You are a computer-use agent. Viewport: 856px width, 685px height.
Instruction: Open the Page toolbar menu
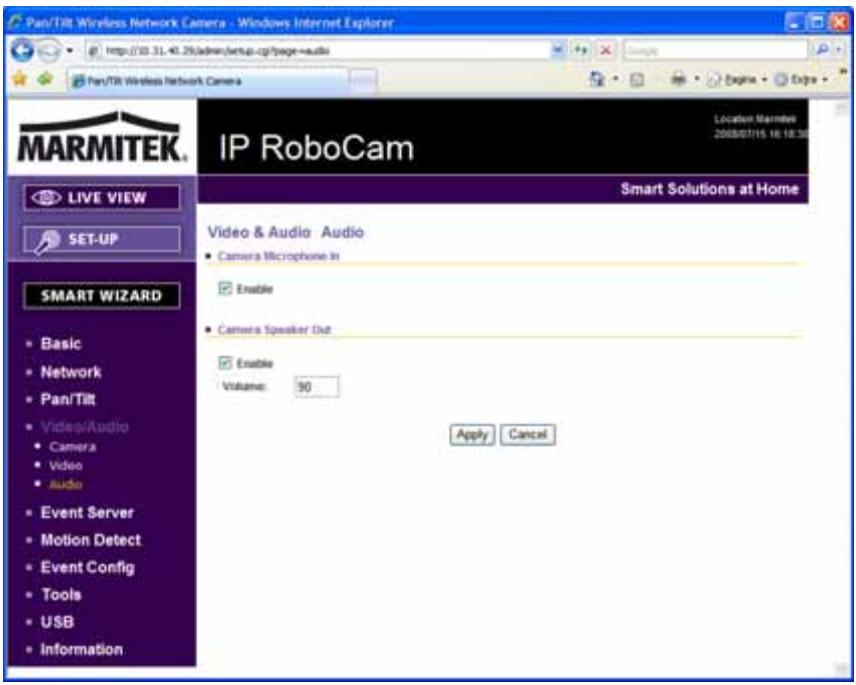pos(736,80)
